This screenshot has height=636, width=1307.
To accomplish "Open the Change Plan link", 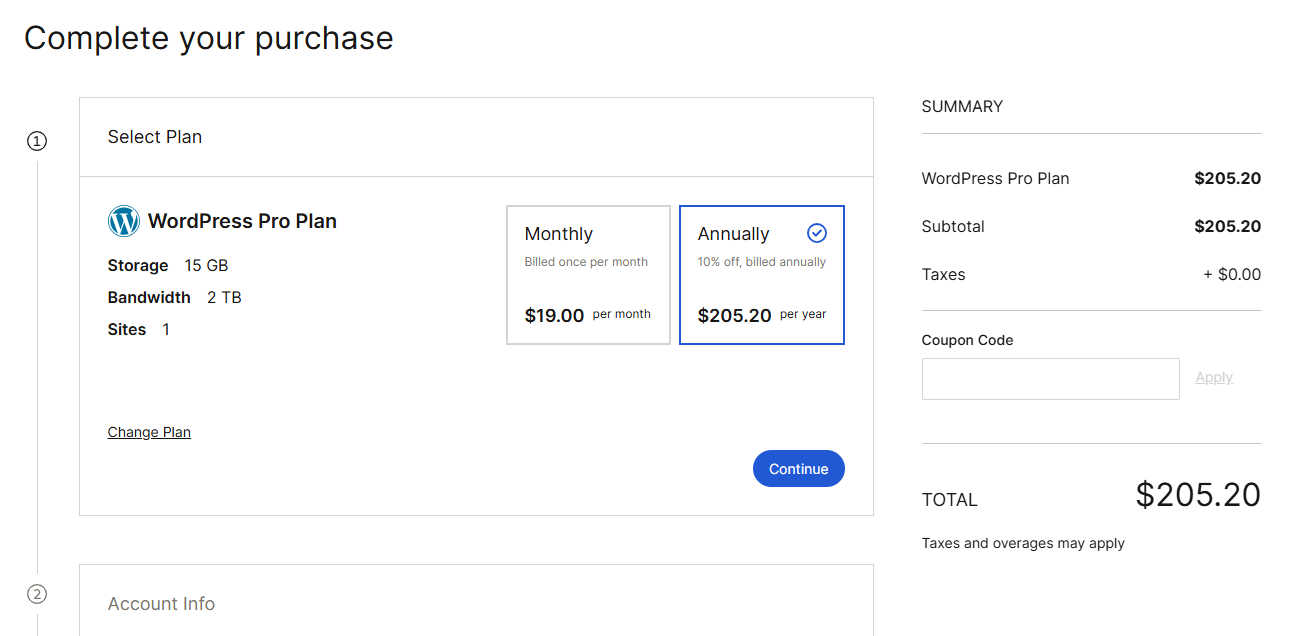I will pyautogui.click(x=149, y=432).
